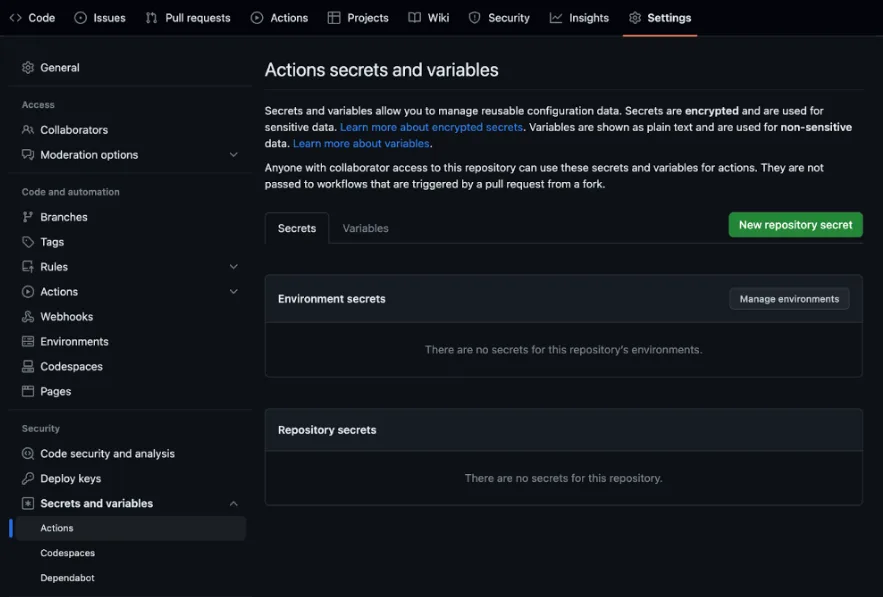Click the Wiki book icon
The image size is (883, 597).
click(414, 18)
